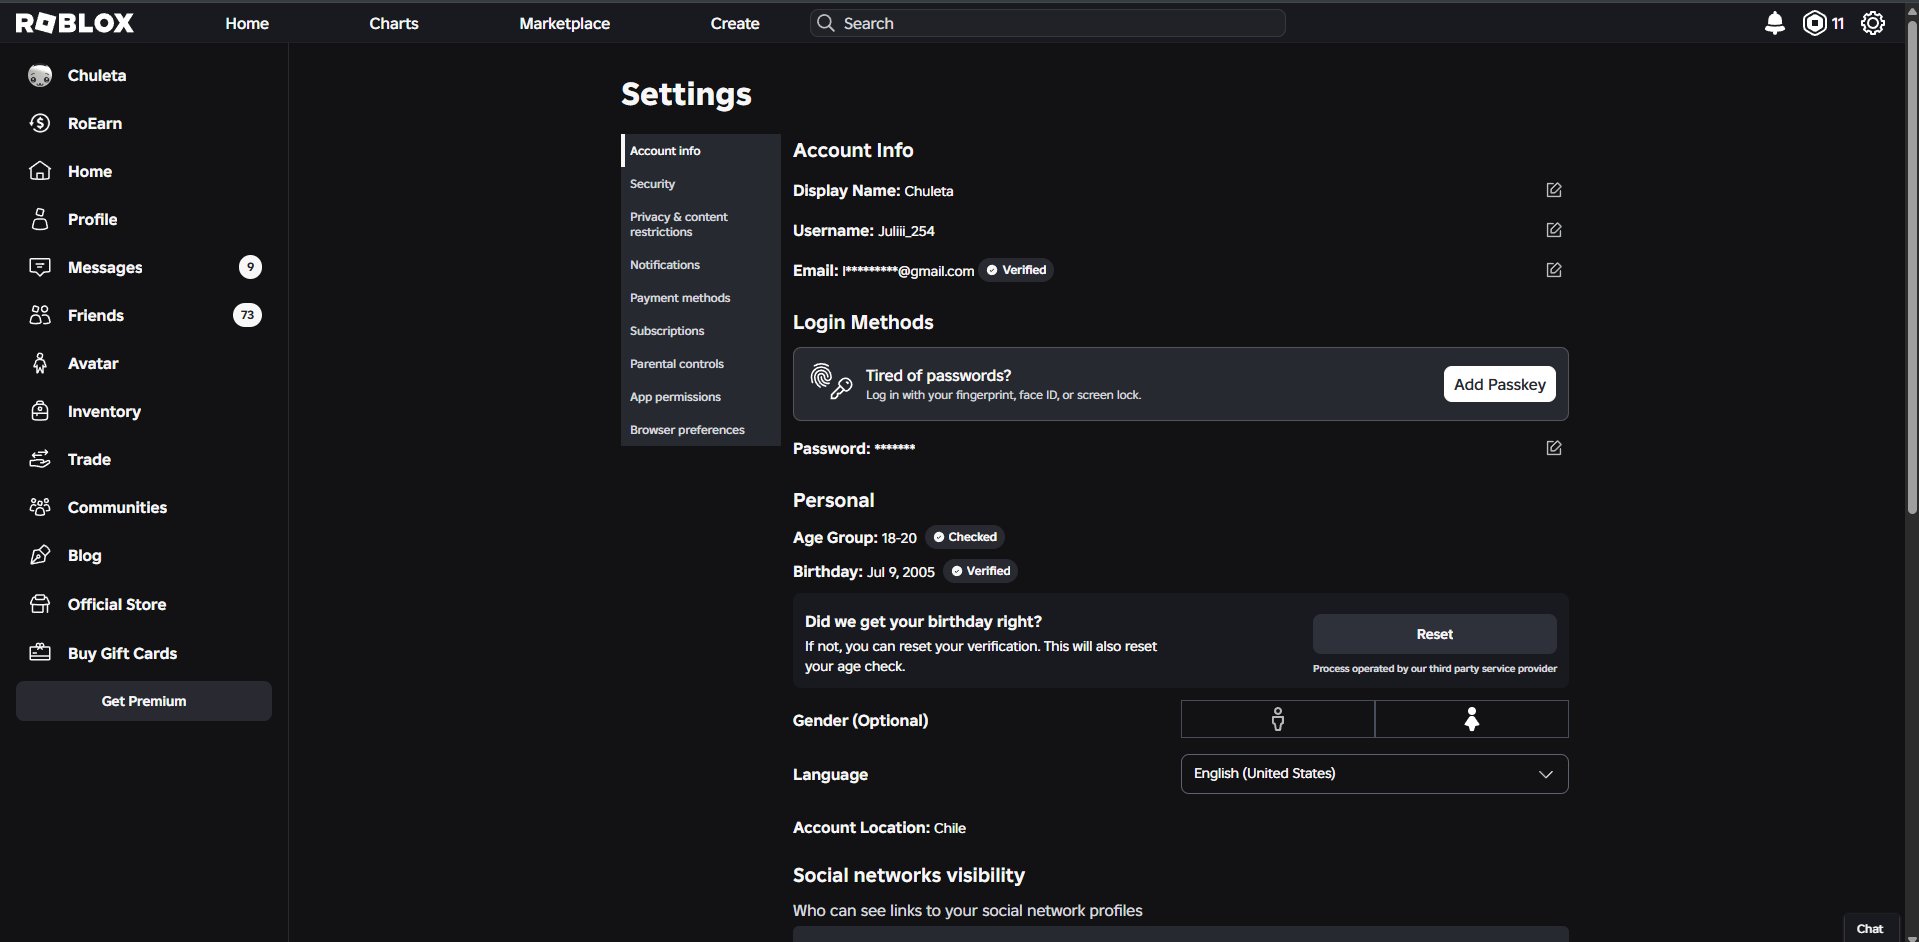The width and height of the screenshot is (1919, 942).
Task: Click the Chuleta avatar icon in sidebar
Action: [x=40, y=76]
